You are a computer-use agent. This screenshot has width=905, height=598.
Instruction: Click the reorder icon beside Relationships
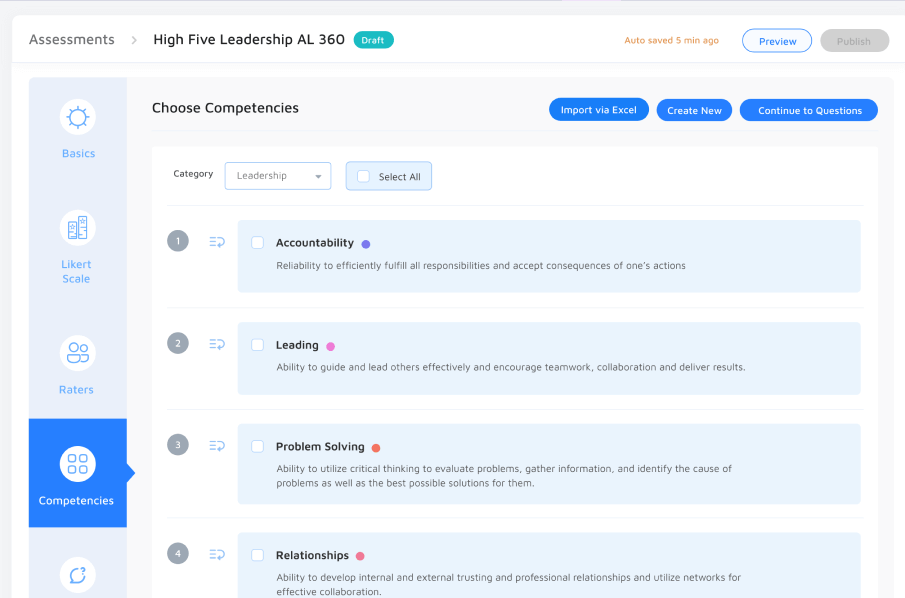point(217,554)
